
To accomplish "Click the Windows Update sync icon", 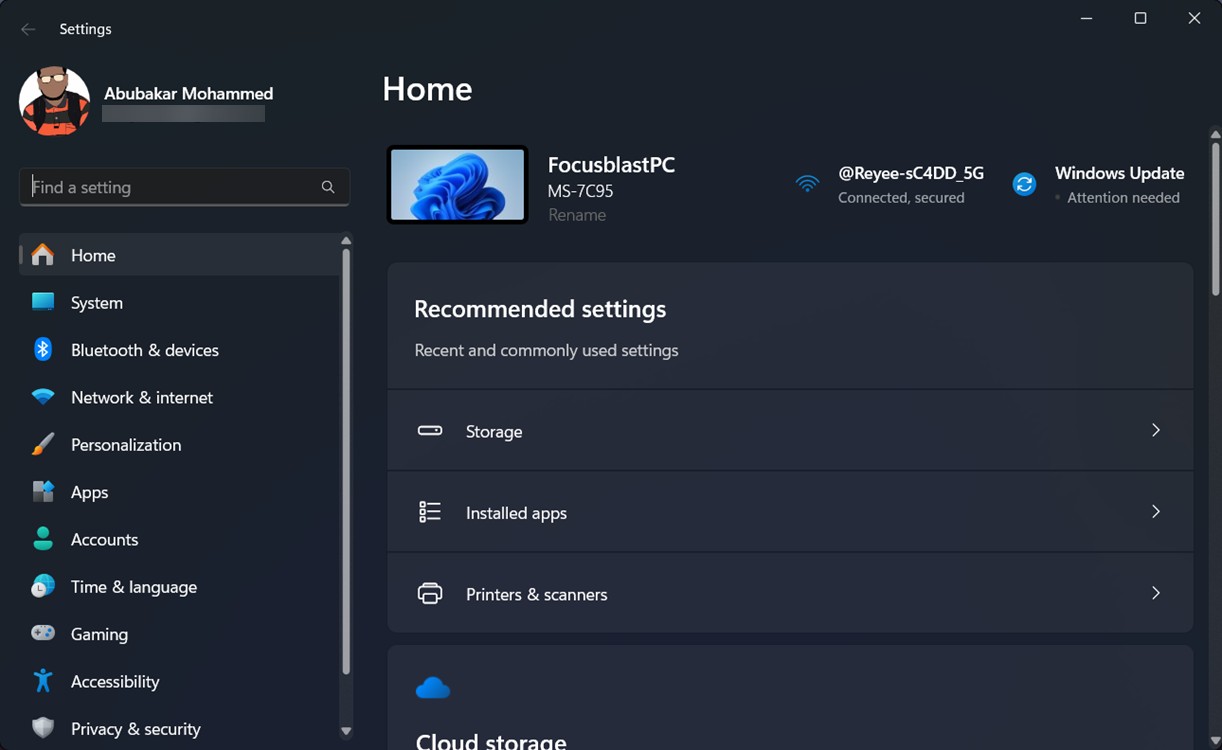I will pos(1024,184).
